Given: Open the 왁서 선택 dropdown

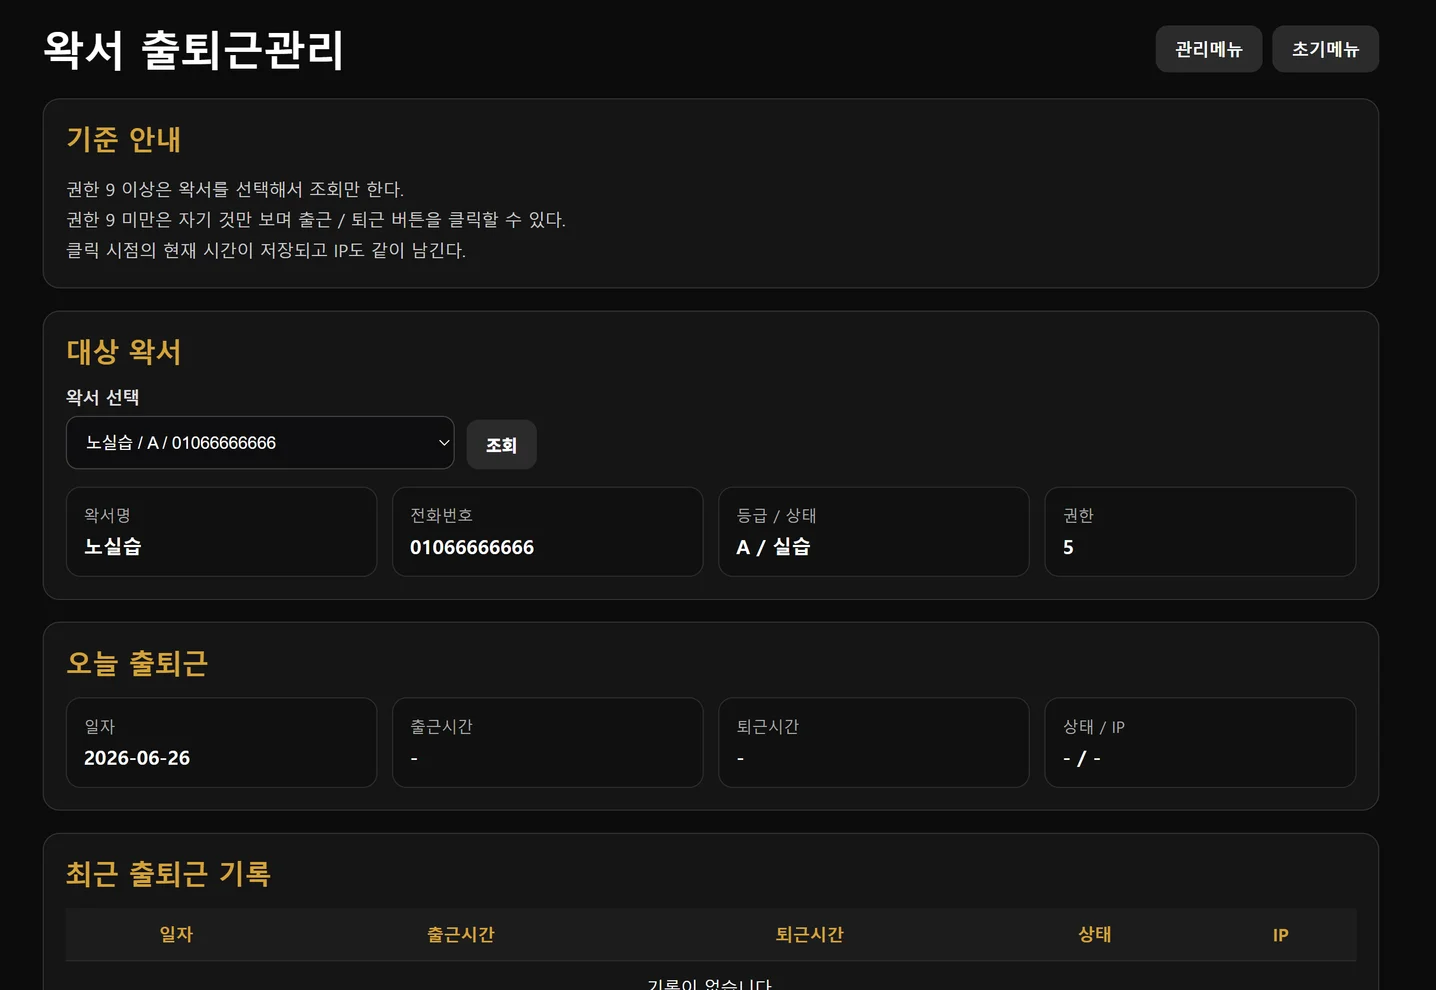Looking at the screenshot, I should point(260,443).
